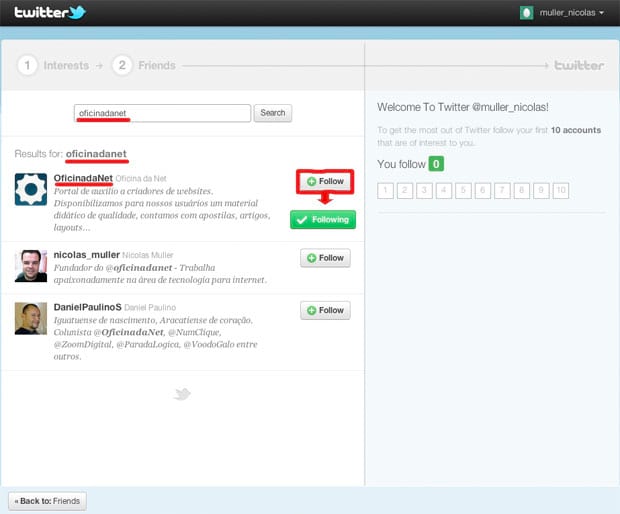Click the Twitter logo in header
620x514 pixels.
click(x=50, y=13)
